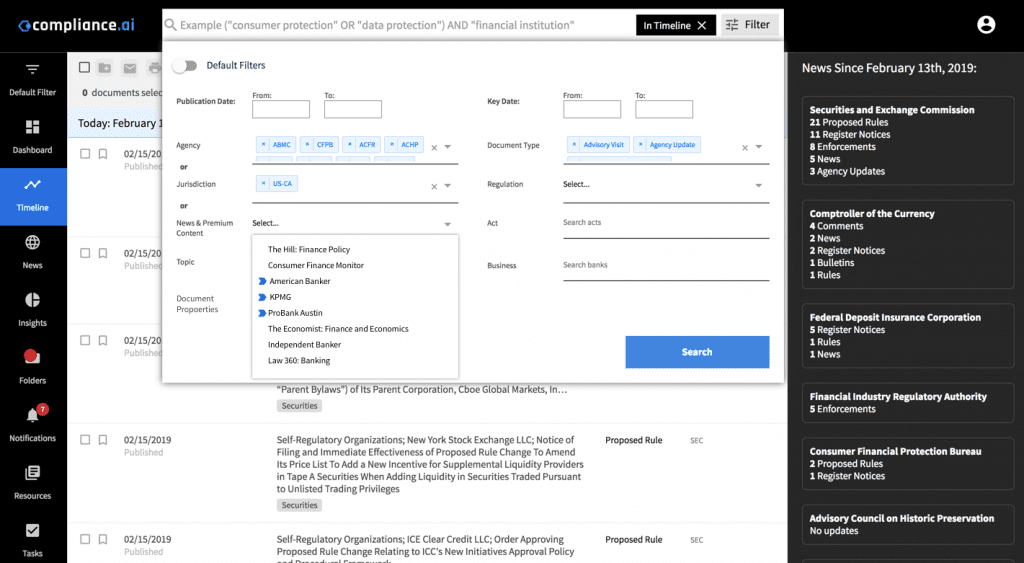
Task: Open the Resources section
Action: tap(33, 482)
